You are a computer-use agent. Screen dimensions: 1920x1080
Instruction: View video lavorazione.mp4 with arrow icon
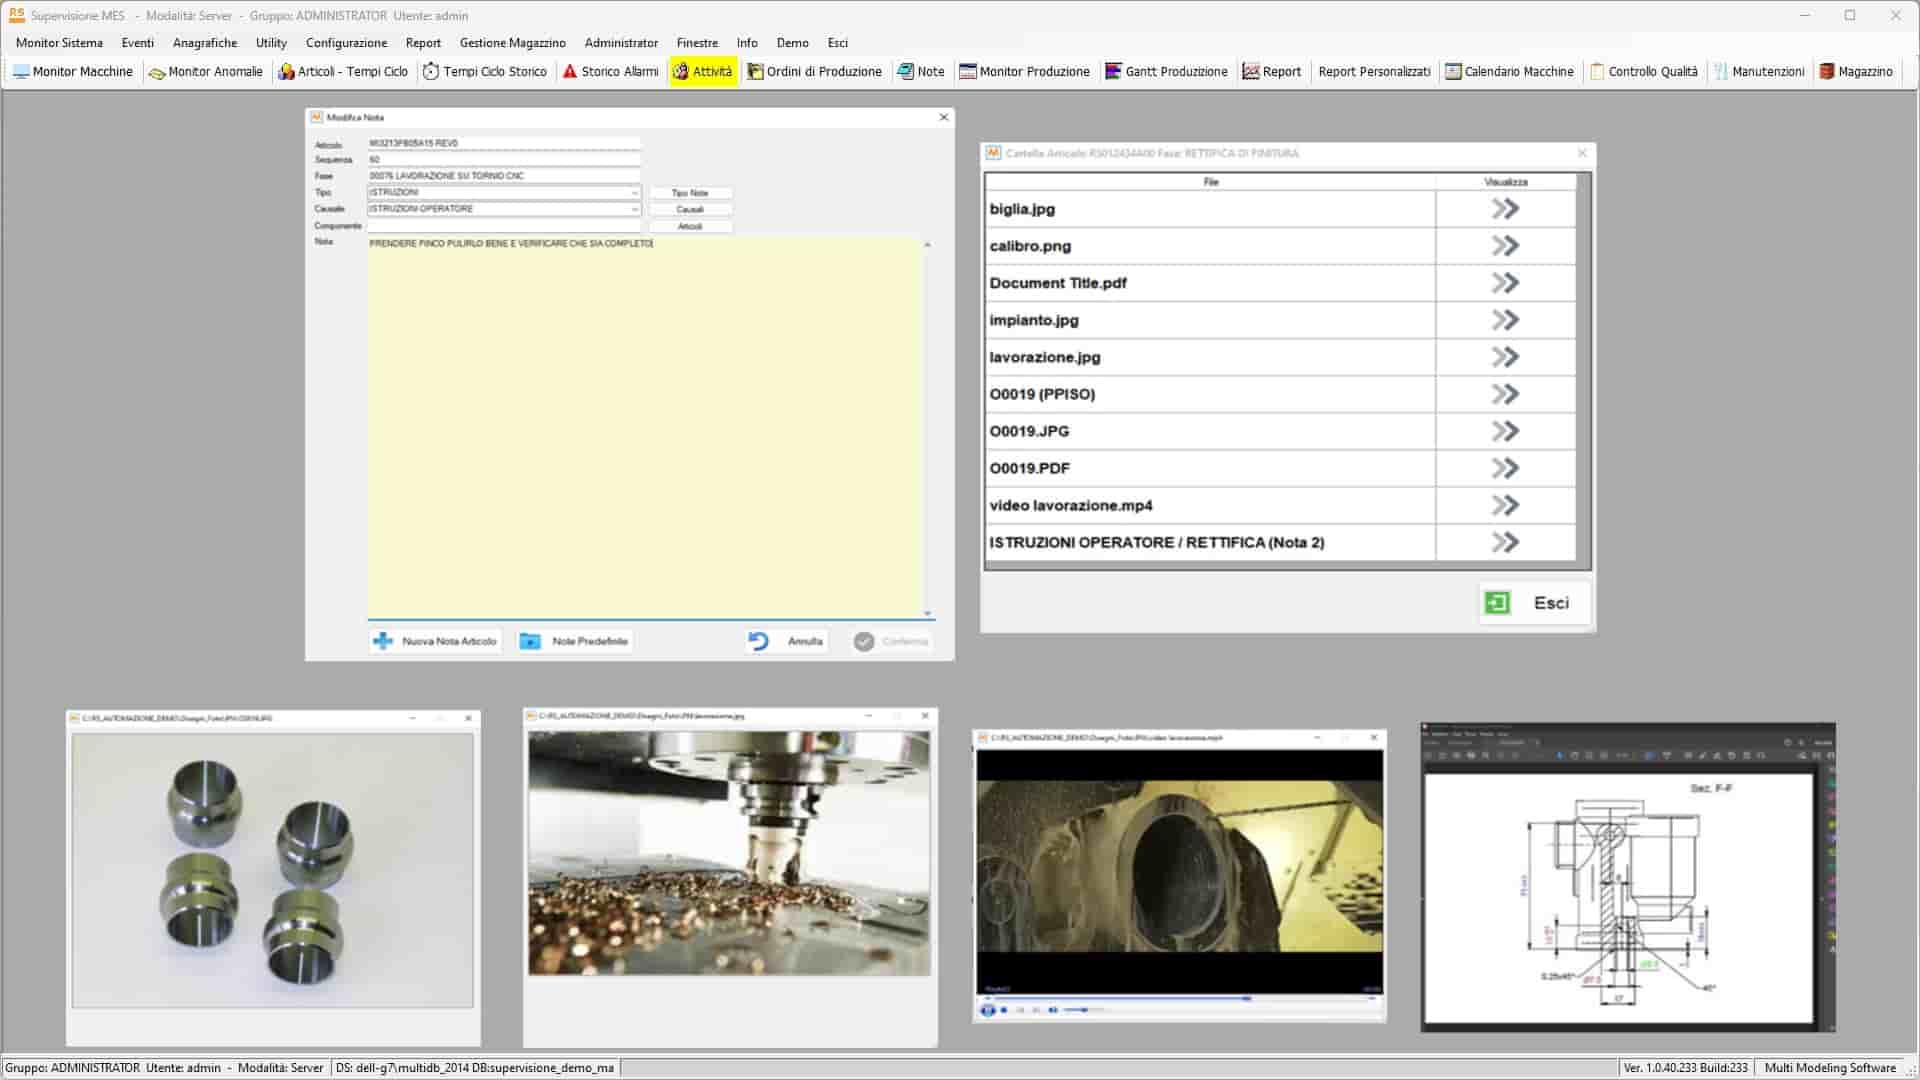[1505, 505]
